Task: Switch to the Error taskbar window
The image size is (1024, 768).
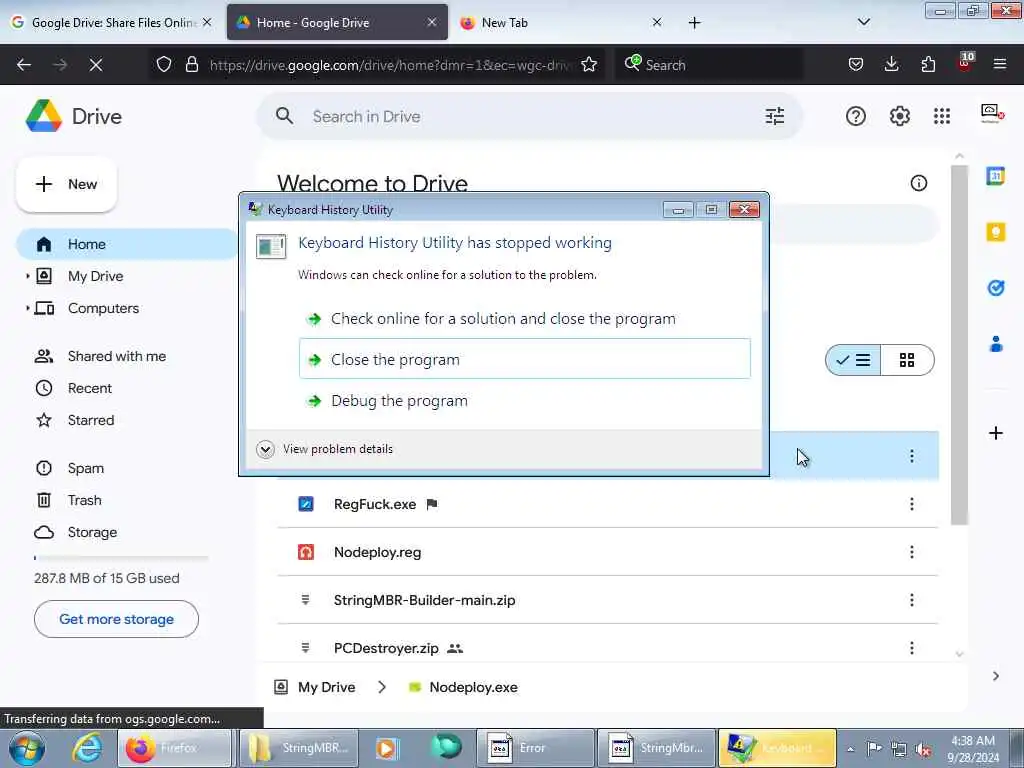Action: [x=536, y=748]
